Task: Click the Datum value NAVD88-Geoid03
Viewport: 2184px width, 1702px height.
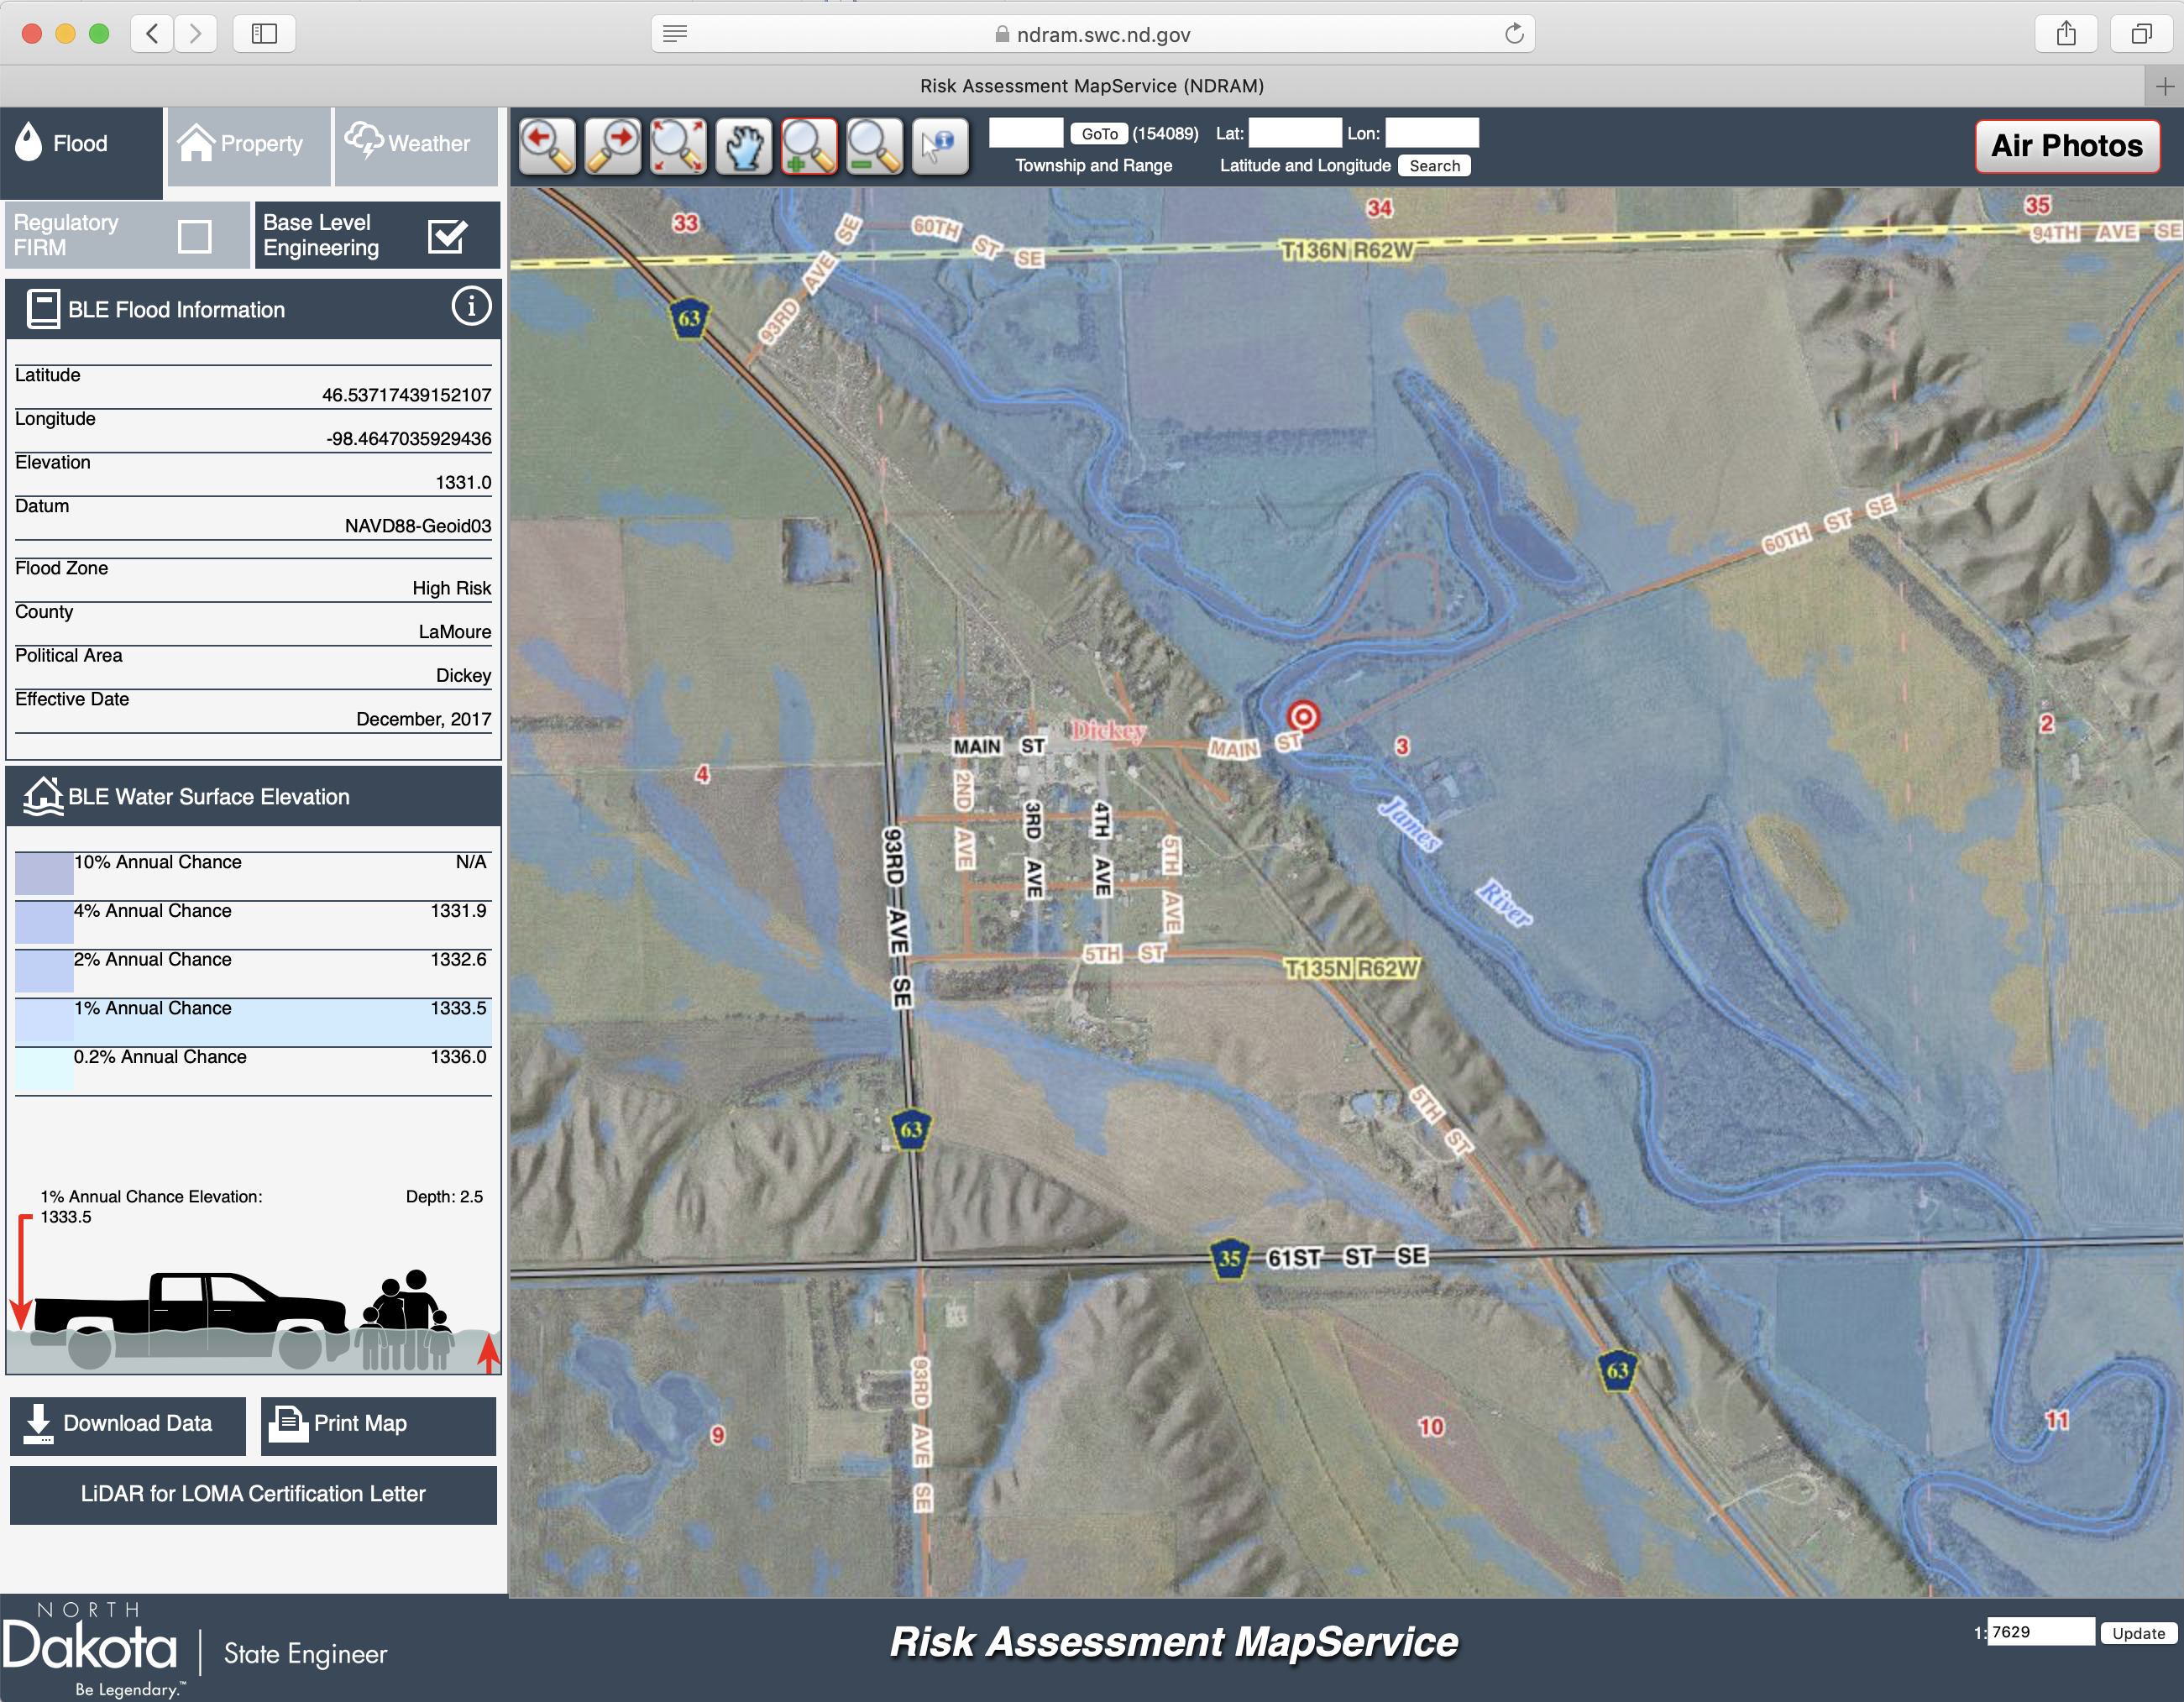Action: [418, 526]
